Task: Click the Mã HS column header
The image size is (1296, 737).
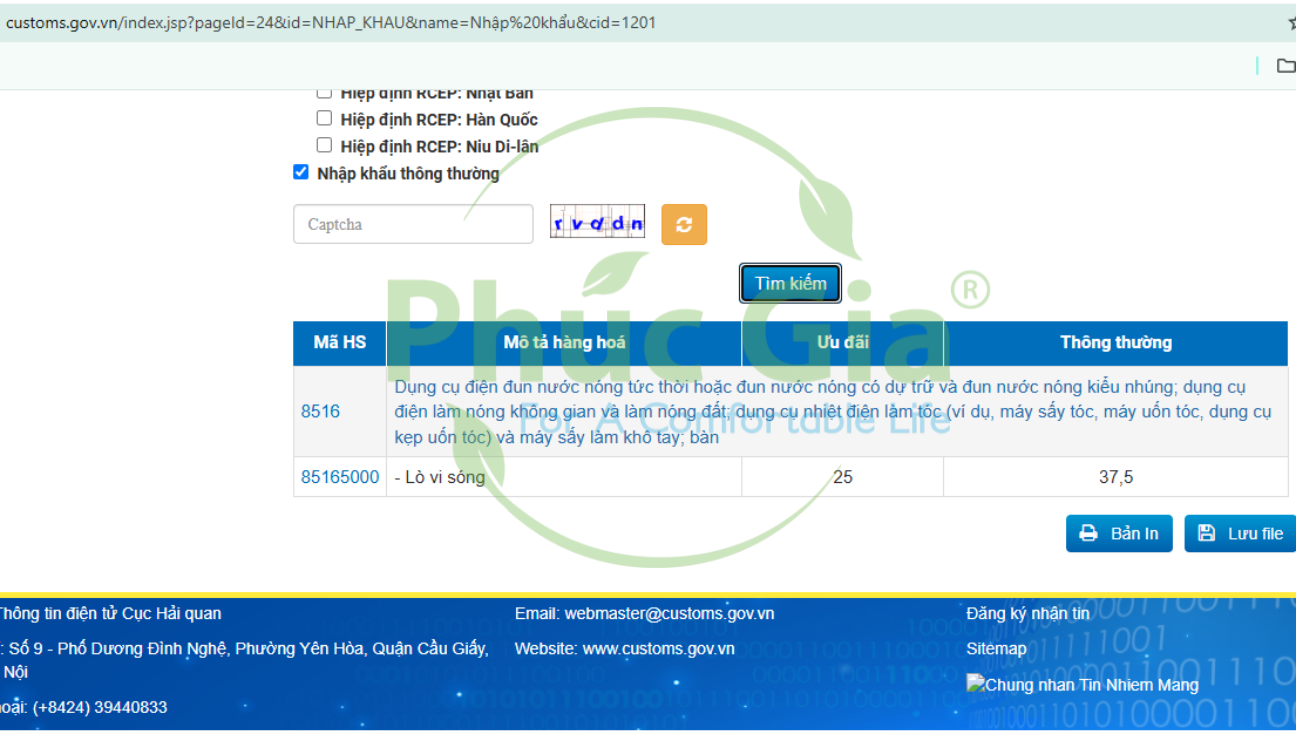Action: pos(340,343)
